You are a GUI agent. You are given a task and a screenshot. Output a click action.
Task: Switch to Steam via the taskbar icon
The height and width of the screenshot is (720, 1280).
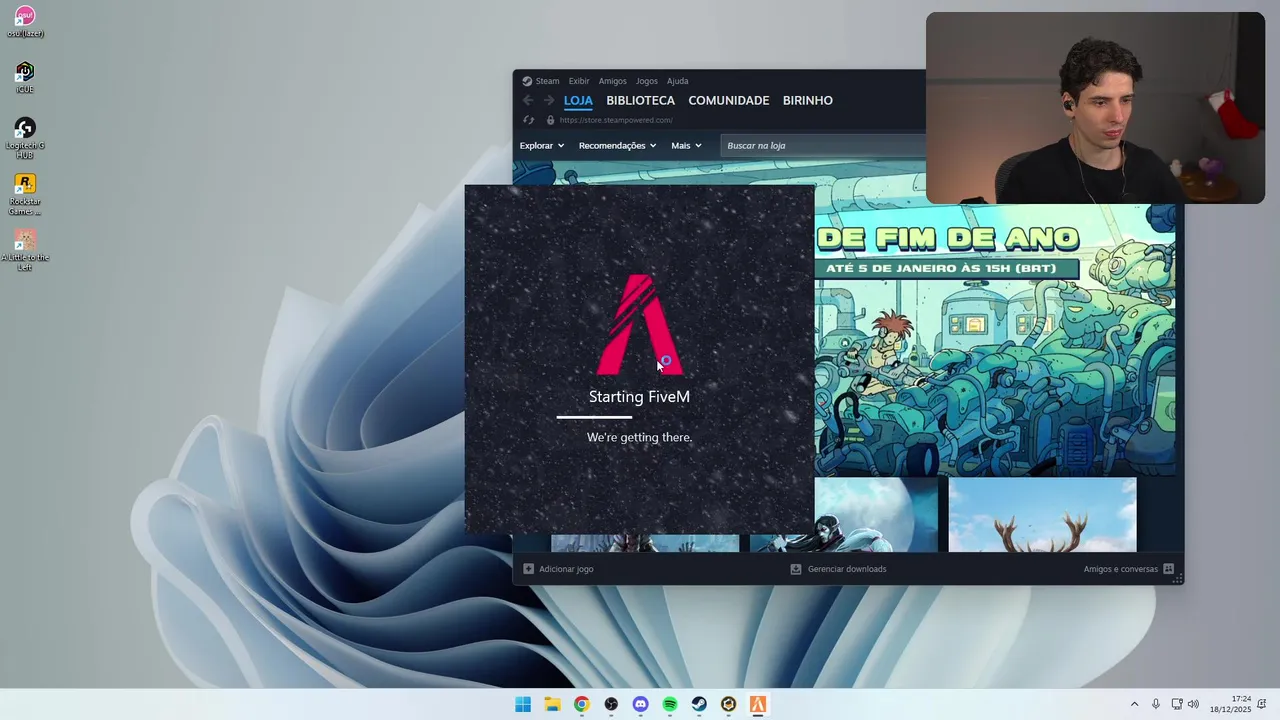(x=699, y=704)
